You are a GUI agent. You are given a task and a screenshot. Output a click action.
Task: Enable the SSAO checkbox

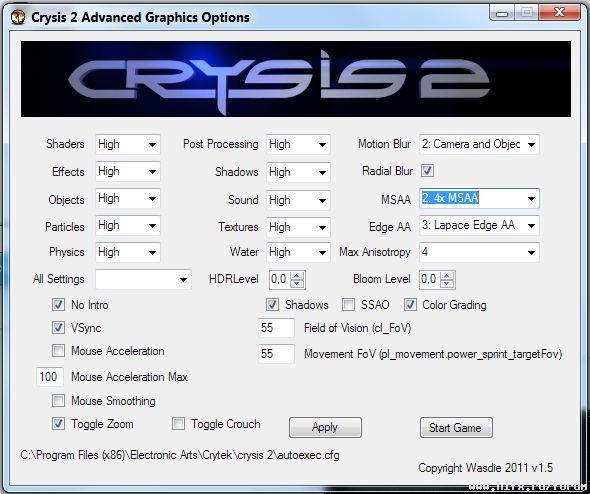tap(348, 304)
